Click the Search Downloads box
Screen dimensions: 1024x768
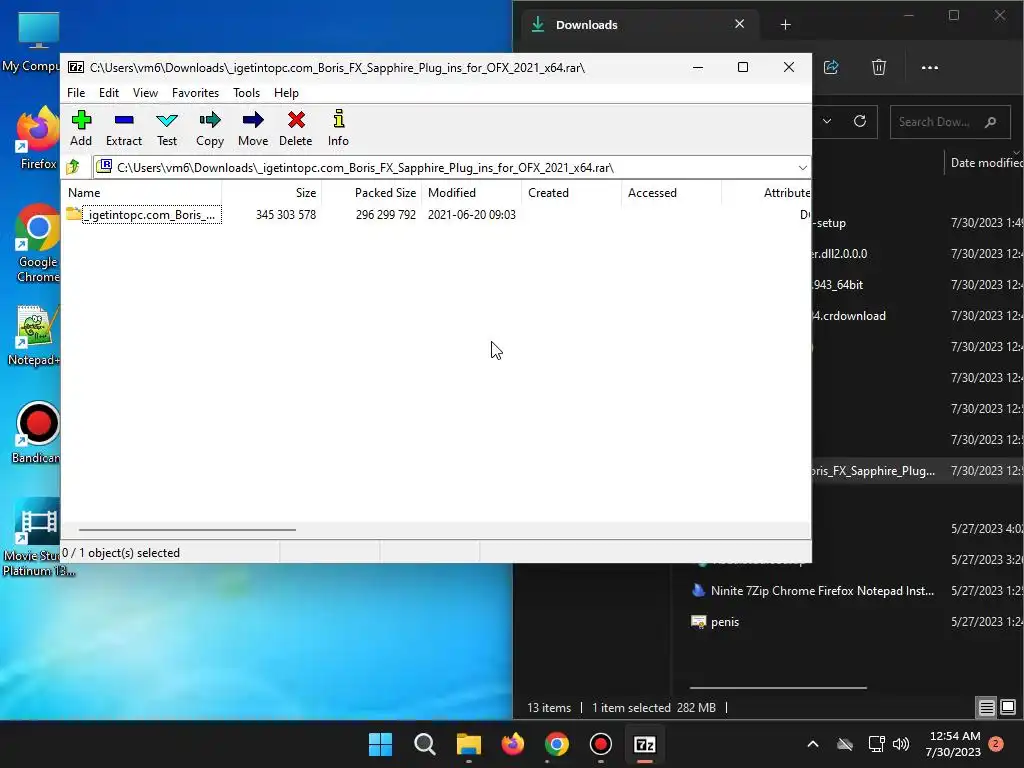(x=950, y=122)
